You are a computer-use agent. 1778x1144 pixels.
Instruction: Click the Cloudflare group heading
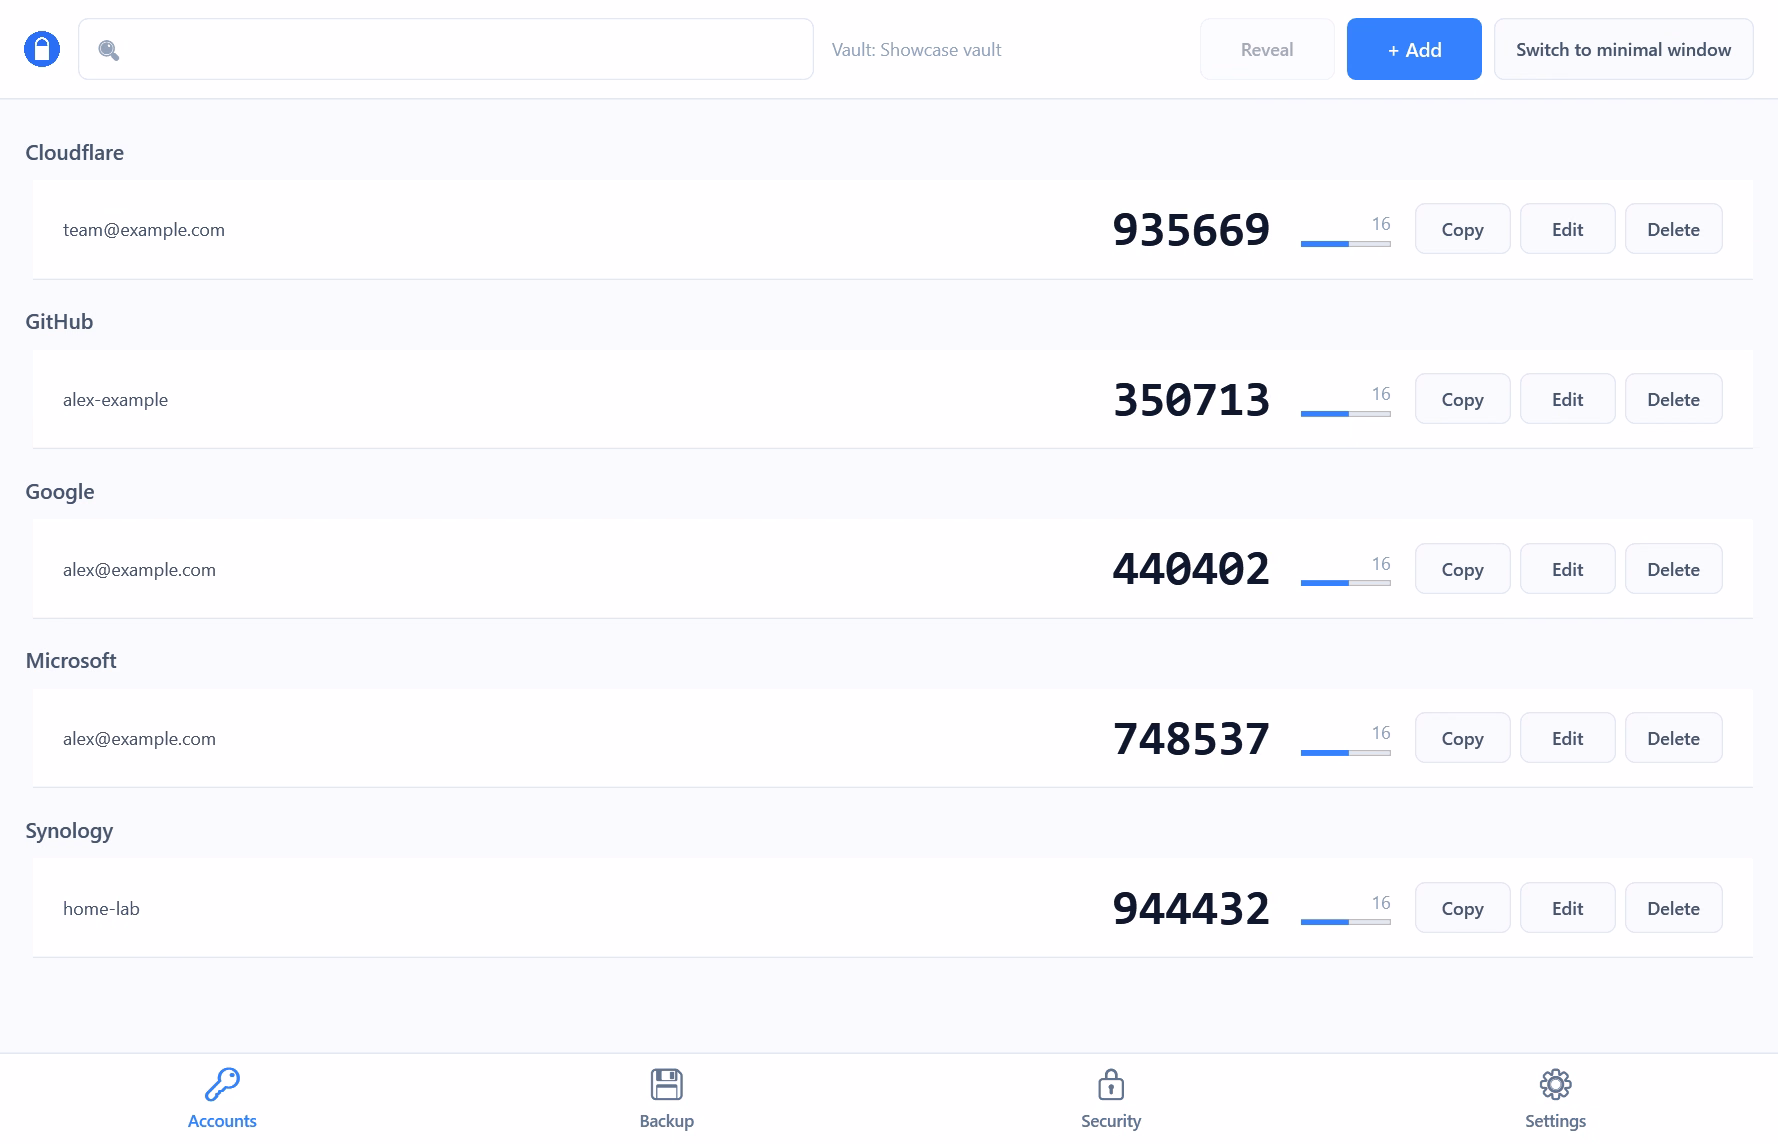[x=75, y=152]
